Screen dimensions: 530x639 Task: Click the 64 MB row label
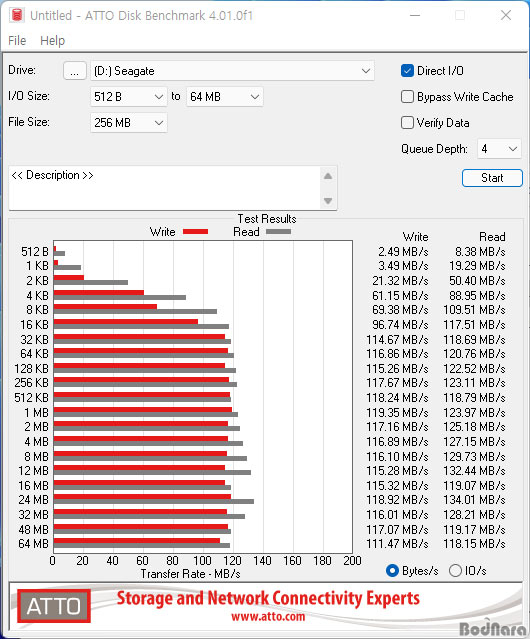click(34, 544)
